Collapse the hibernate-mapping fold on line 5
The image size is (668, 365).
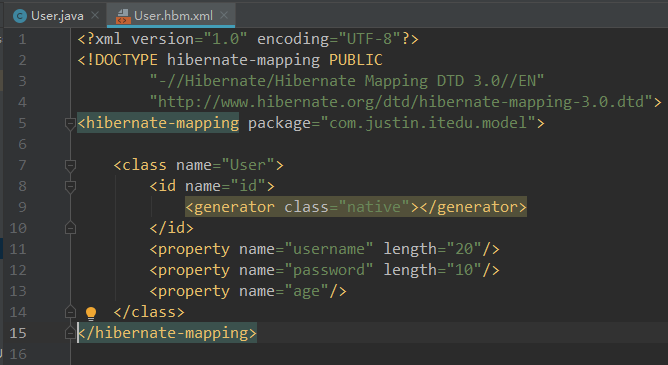pos(70,124)
